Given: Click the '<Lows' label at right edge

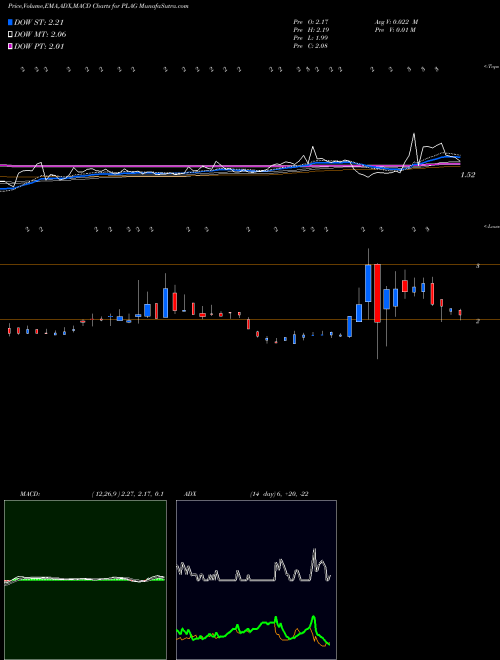Looking at the screenshot, I should (492, 226).
